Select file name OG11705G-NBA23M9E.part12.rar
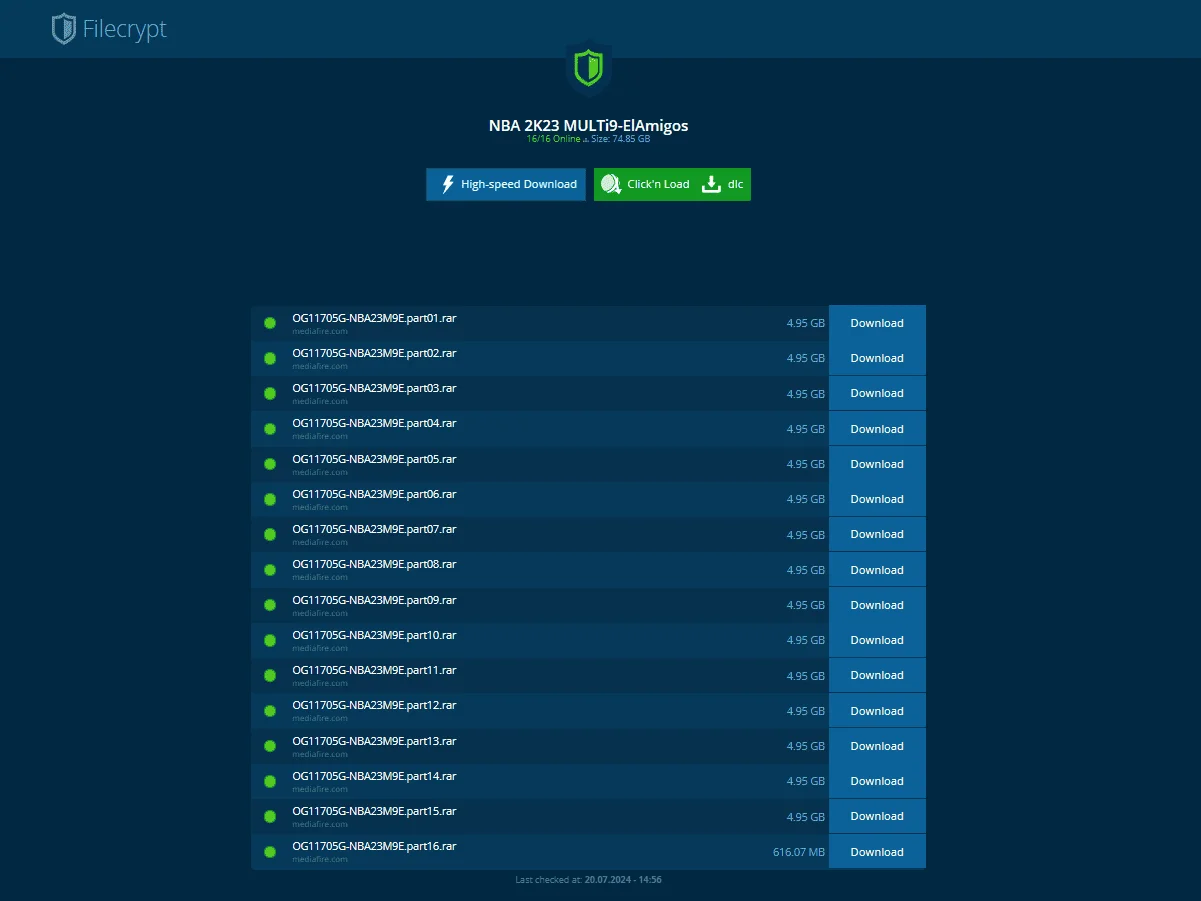 [374, 705]
